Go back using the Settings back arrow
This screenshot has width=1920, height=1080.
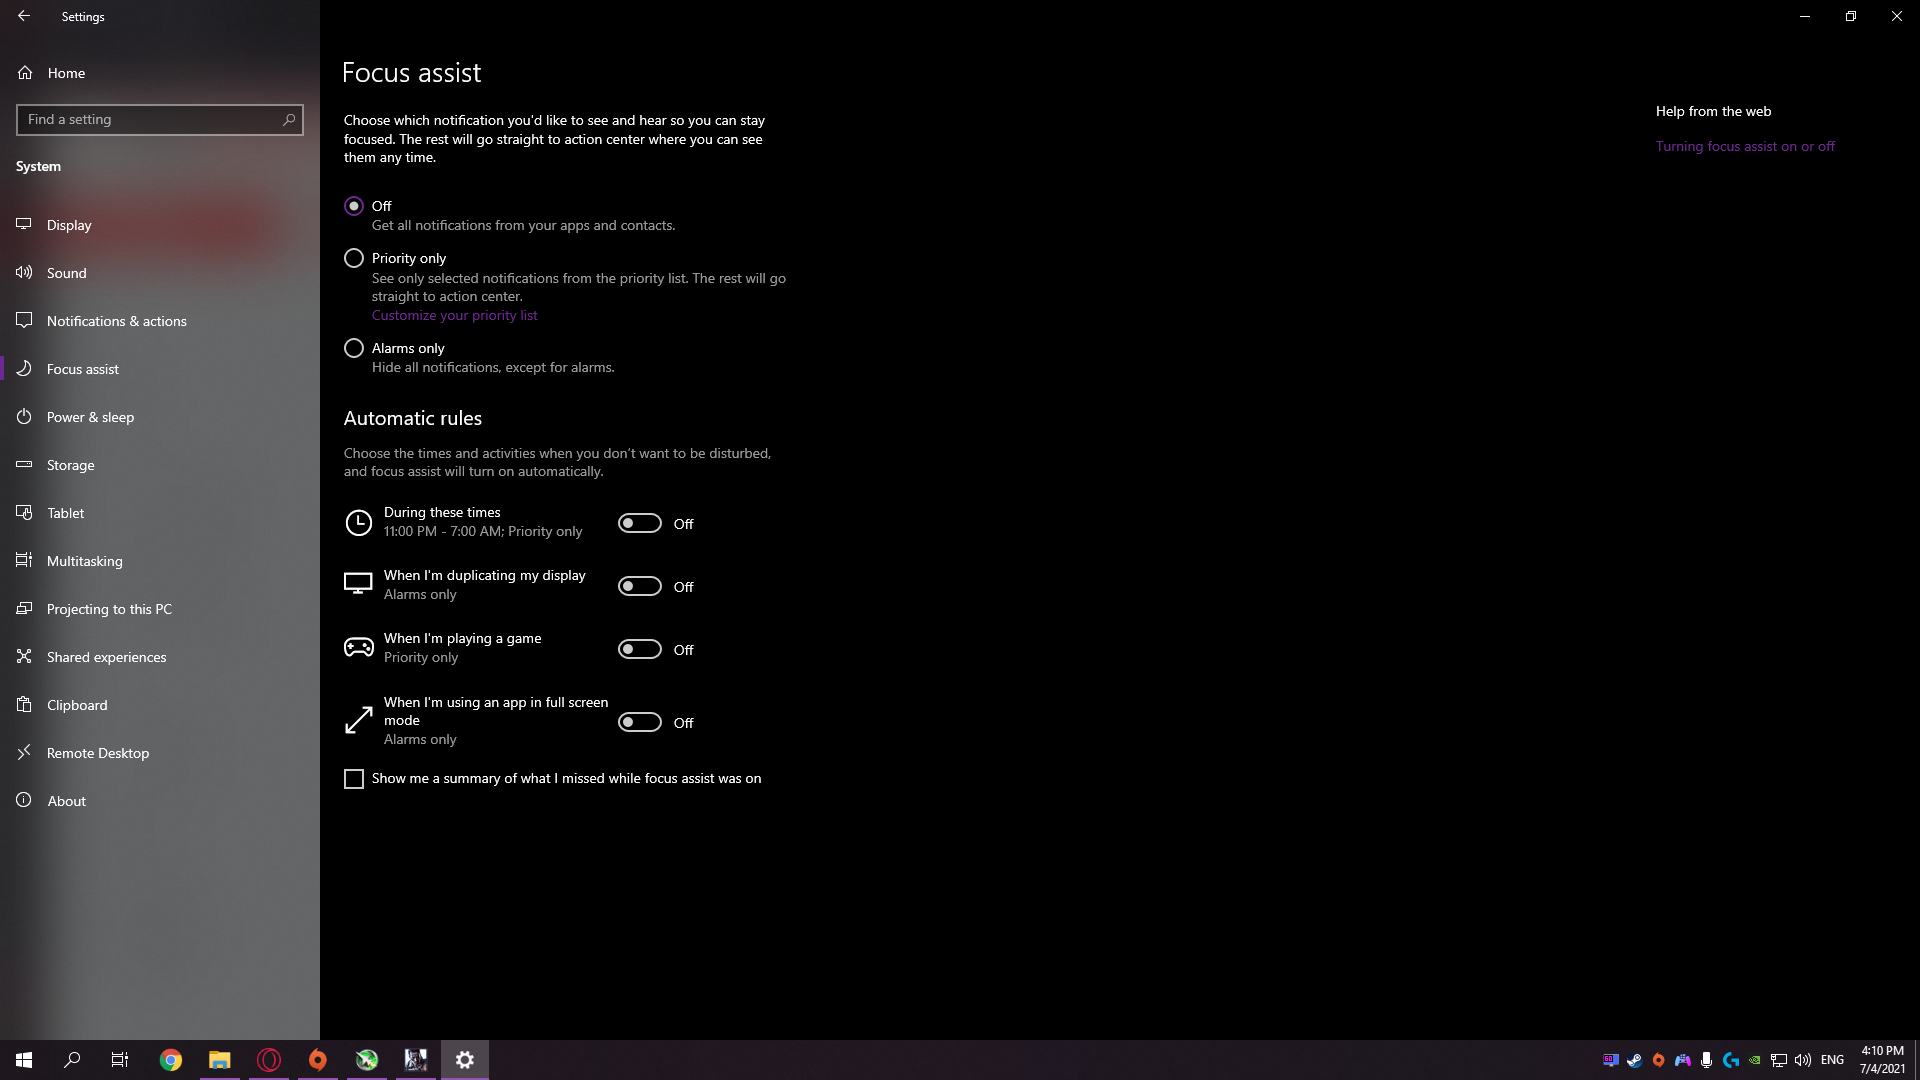(24, 16)
